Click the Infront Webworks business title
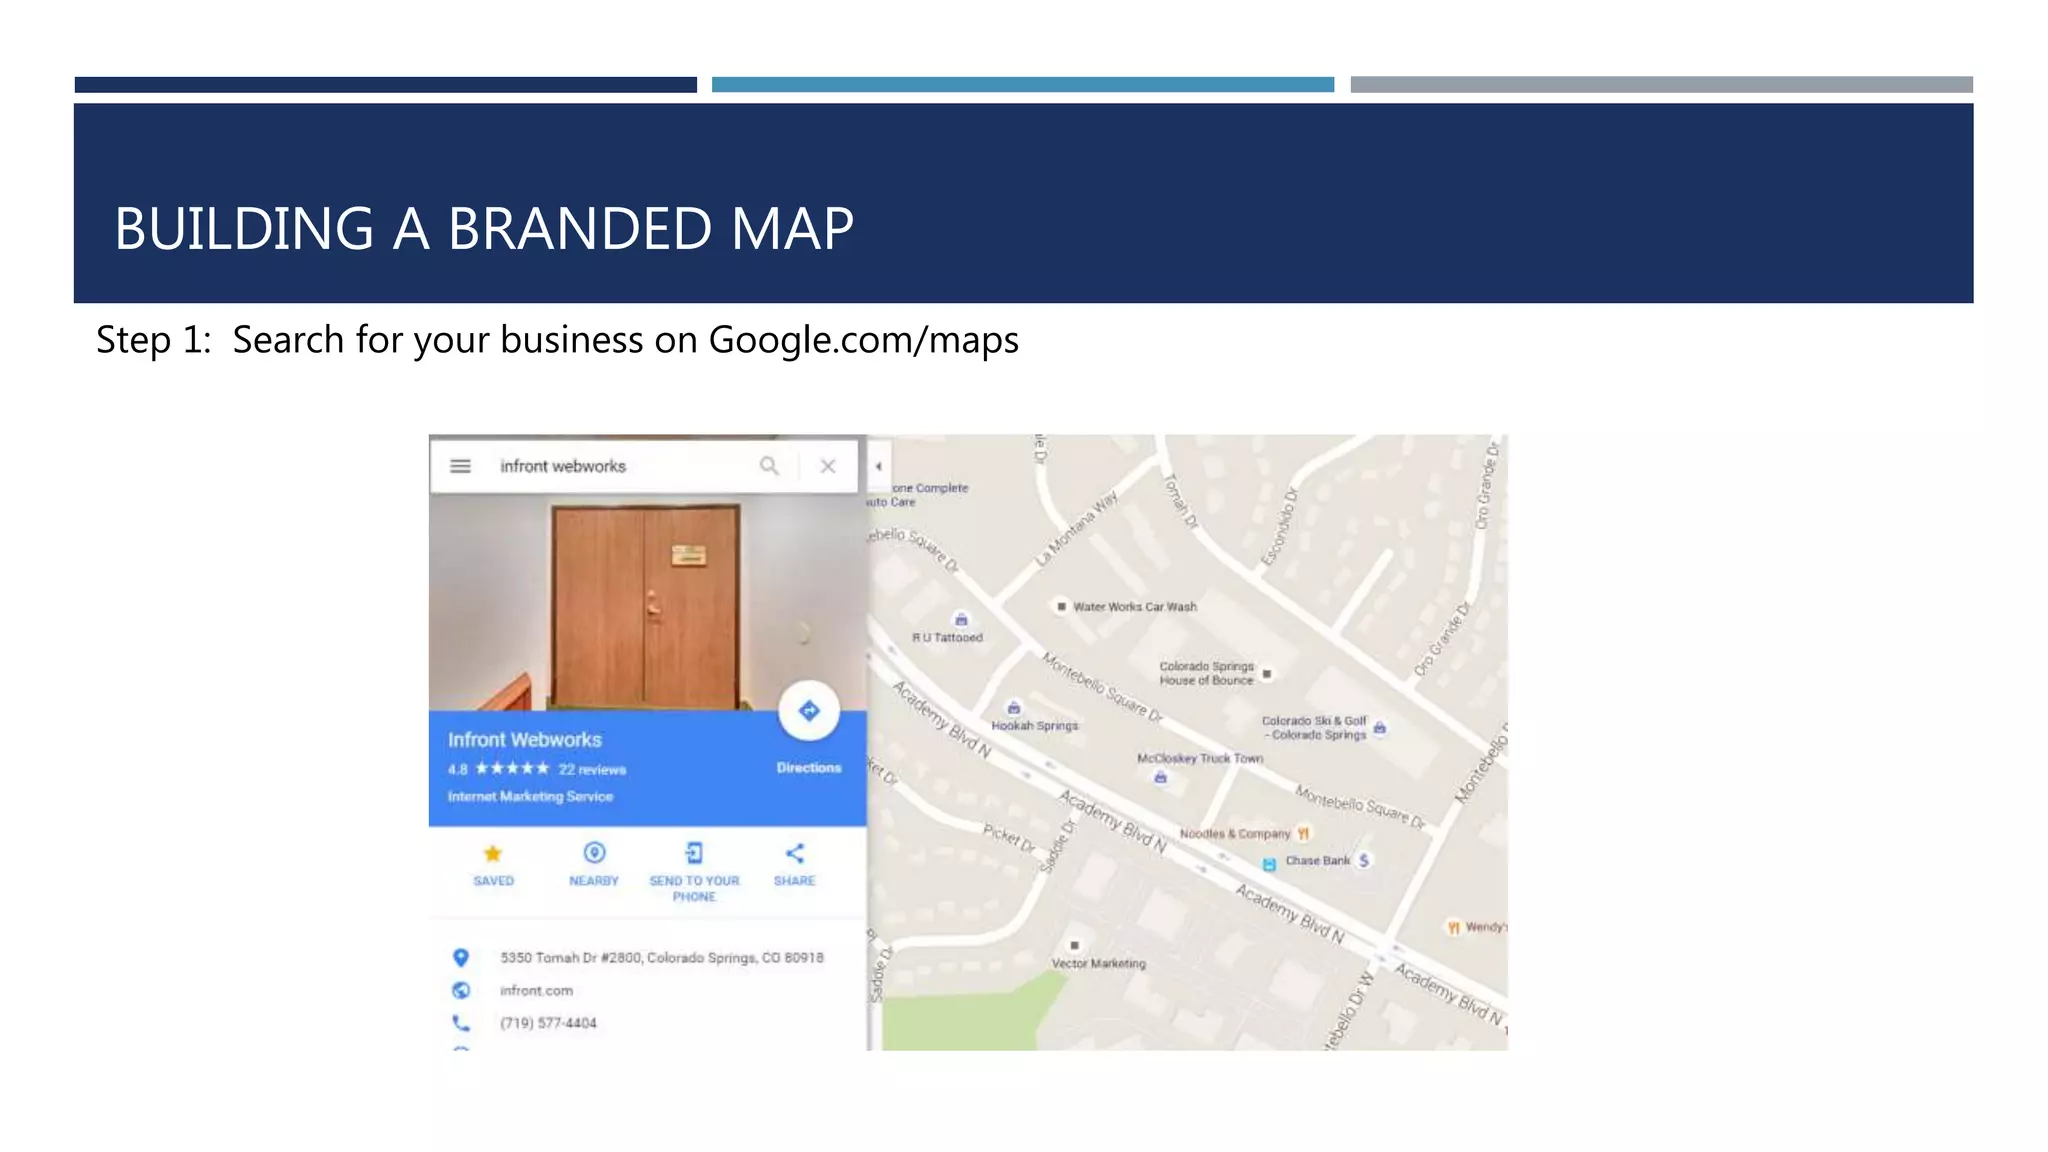 (x=525, y=740)
